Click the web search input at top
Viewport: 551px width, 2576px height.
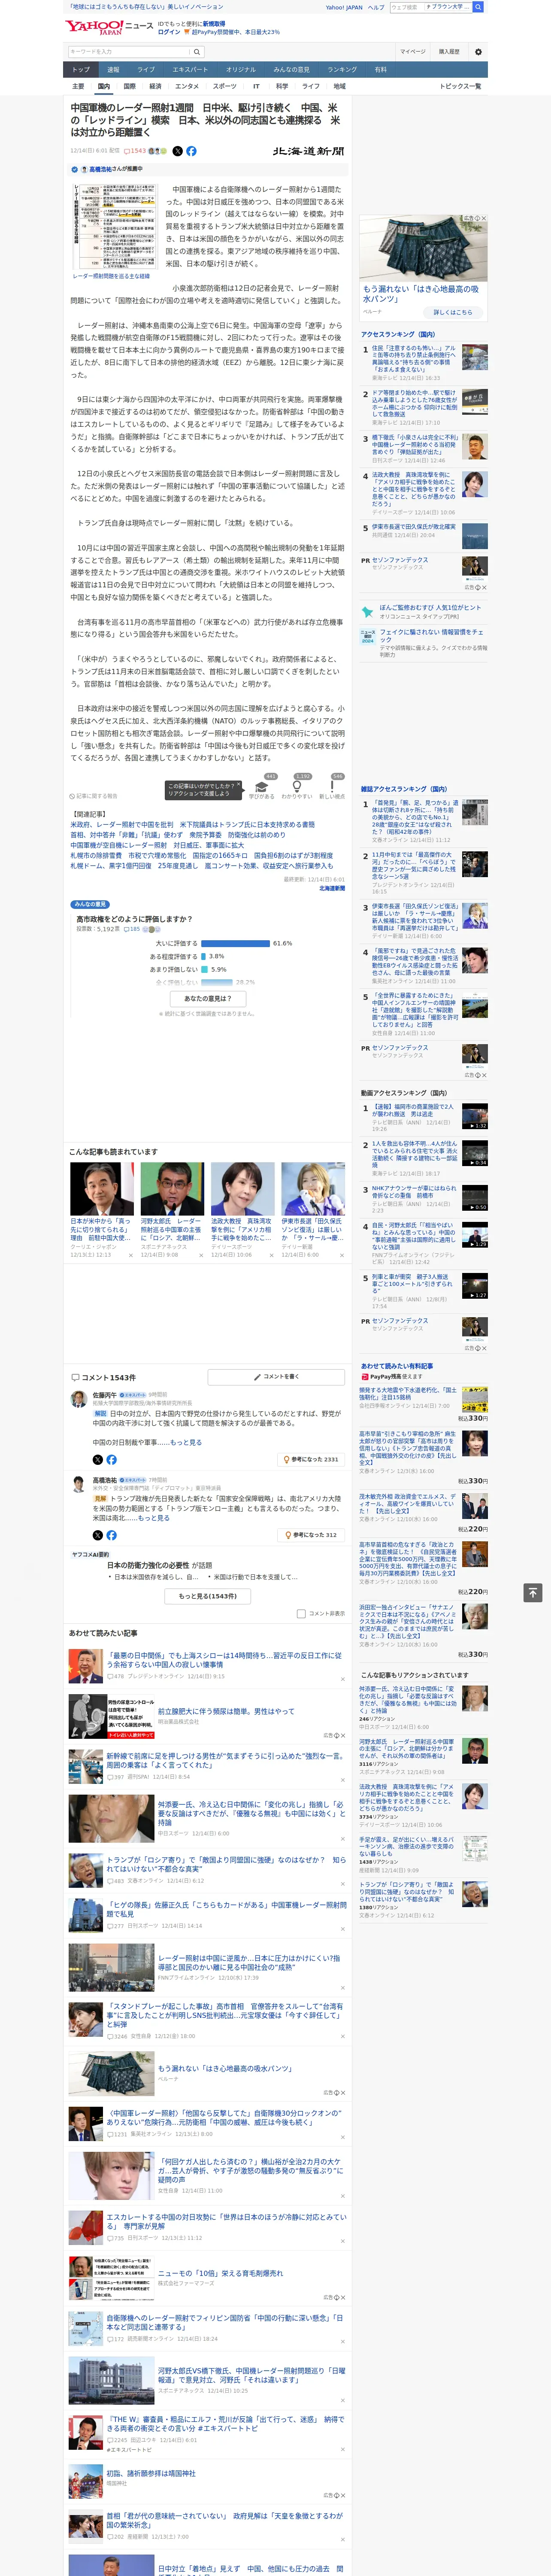coord(406,7)
